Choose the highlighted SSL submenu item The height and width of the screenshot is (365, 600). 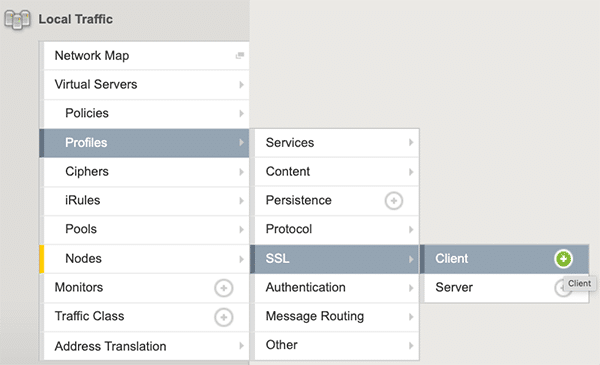[x=334, y=259]
